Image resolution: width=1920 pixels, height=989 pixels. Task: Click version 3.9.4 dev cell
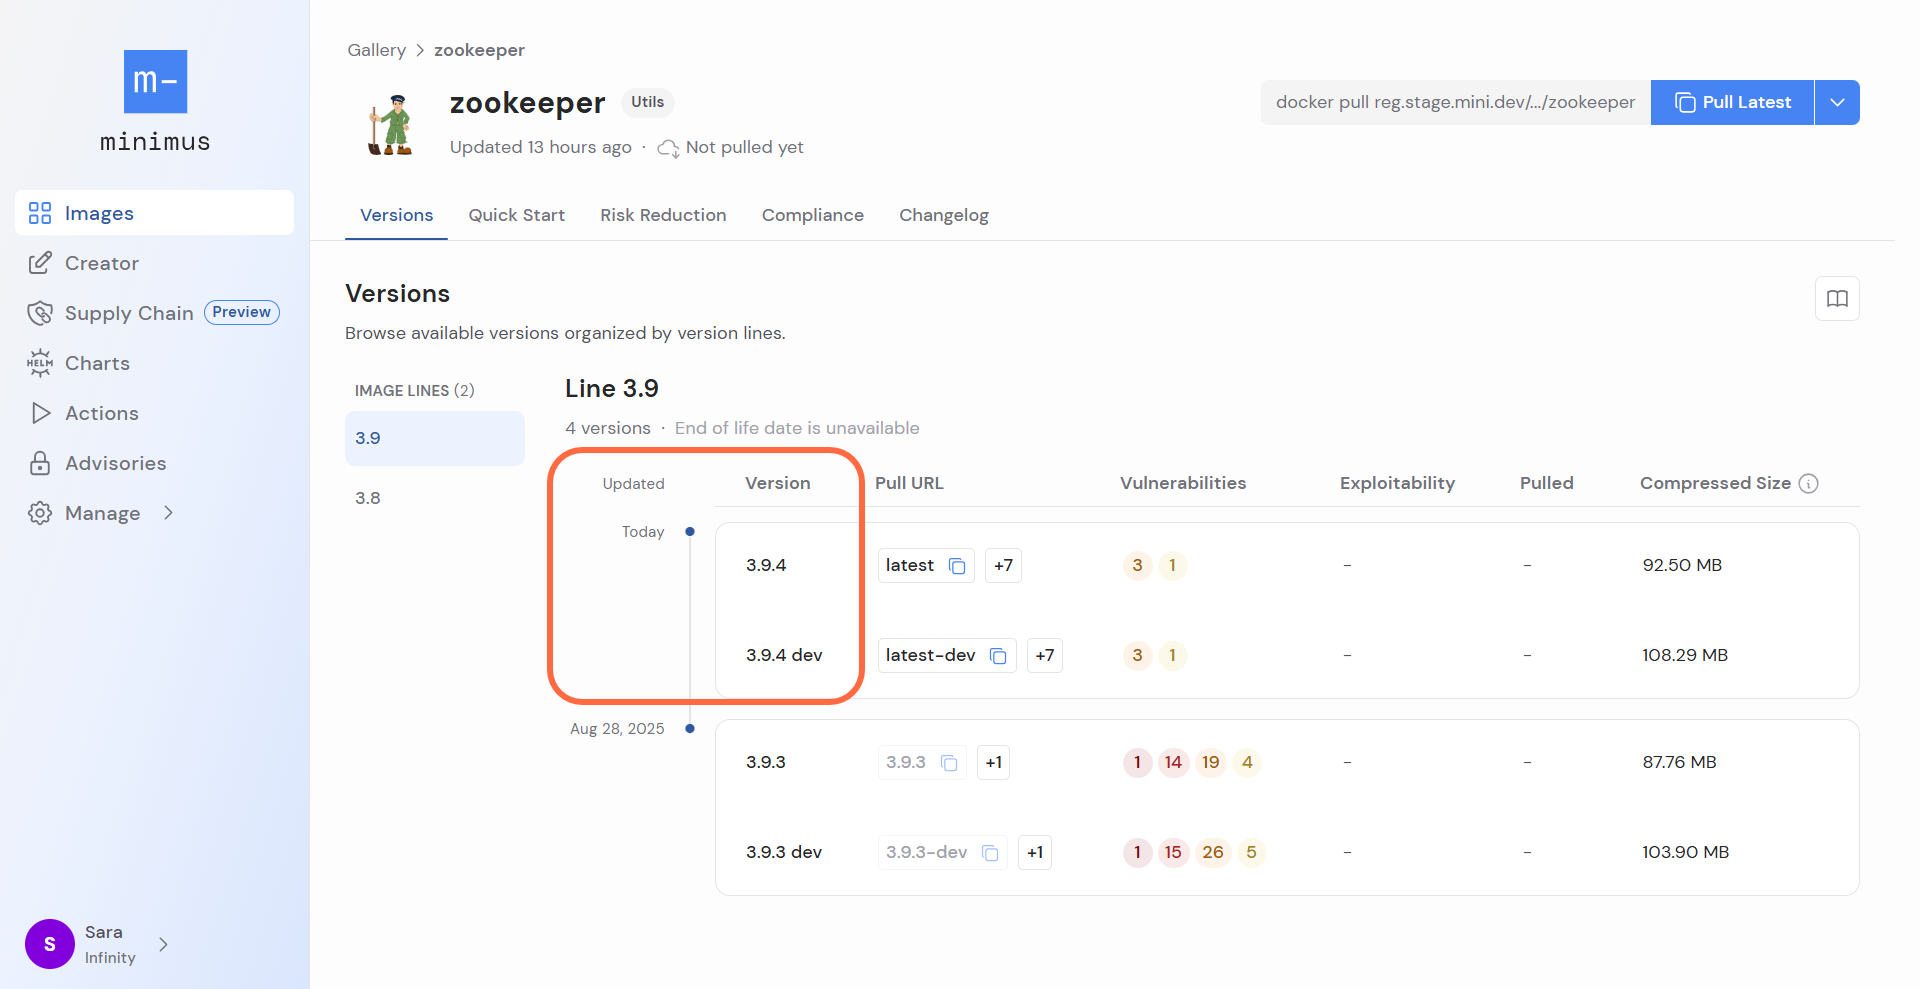(784, 655)
